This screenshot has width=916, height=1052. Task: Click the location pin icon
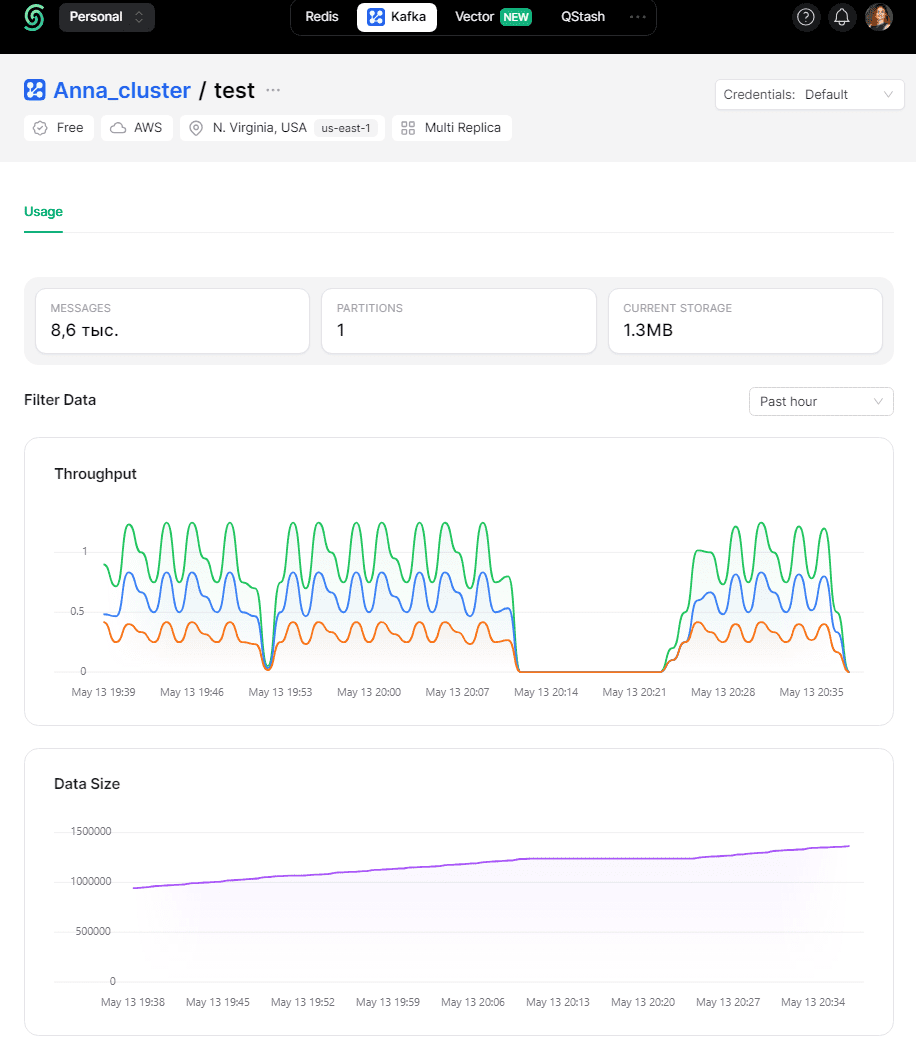pyautogui.click(x=196, y=128)
